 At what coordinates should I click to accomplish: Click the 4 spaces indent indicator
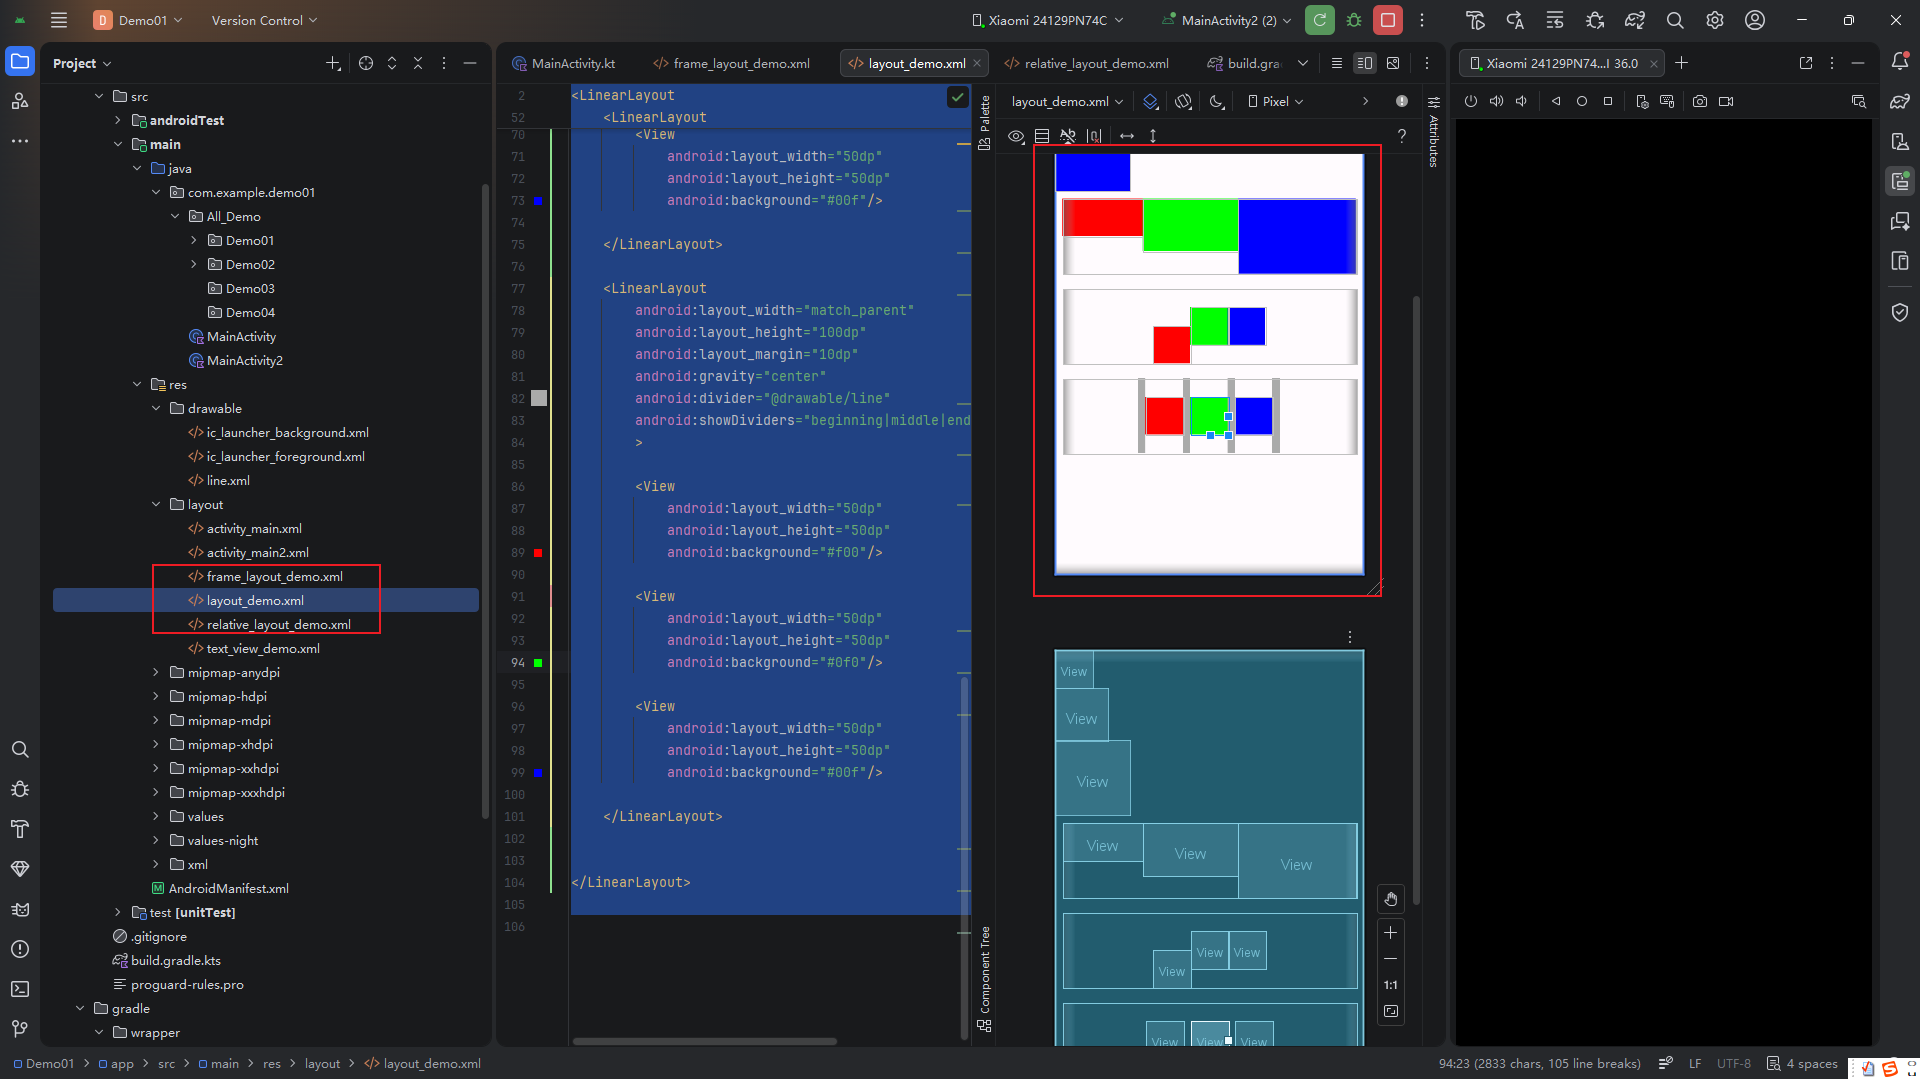point(1802,1064)
